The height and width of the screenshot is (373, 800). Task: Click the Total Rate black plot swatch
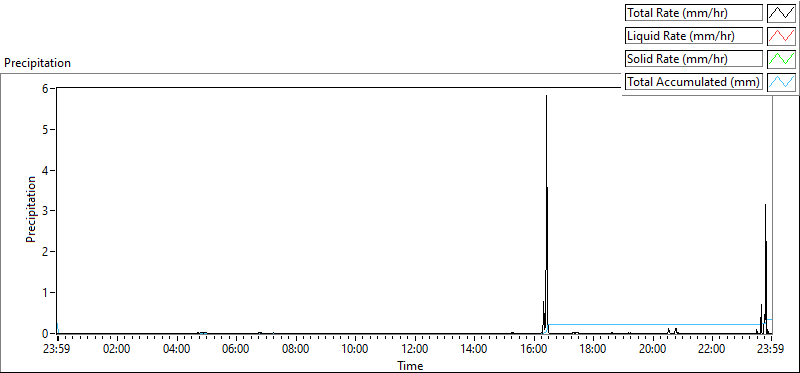pos(782,13)
